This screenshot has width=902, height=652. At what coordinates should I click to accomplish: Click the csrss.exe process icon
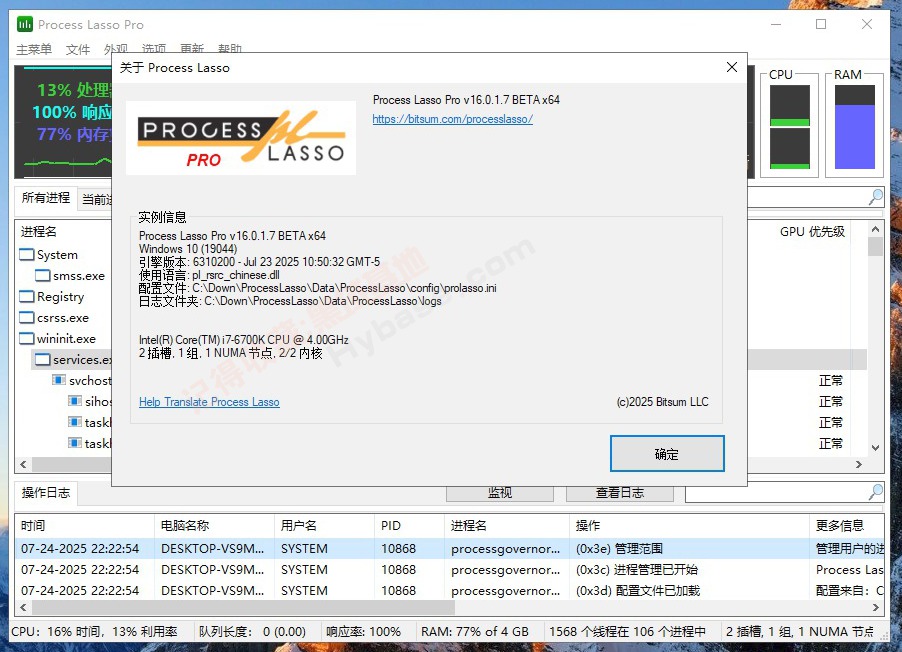pyautogui.click(x=26, y=318)
